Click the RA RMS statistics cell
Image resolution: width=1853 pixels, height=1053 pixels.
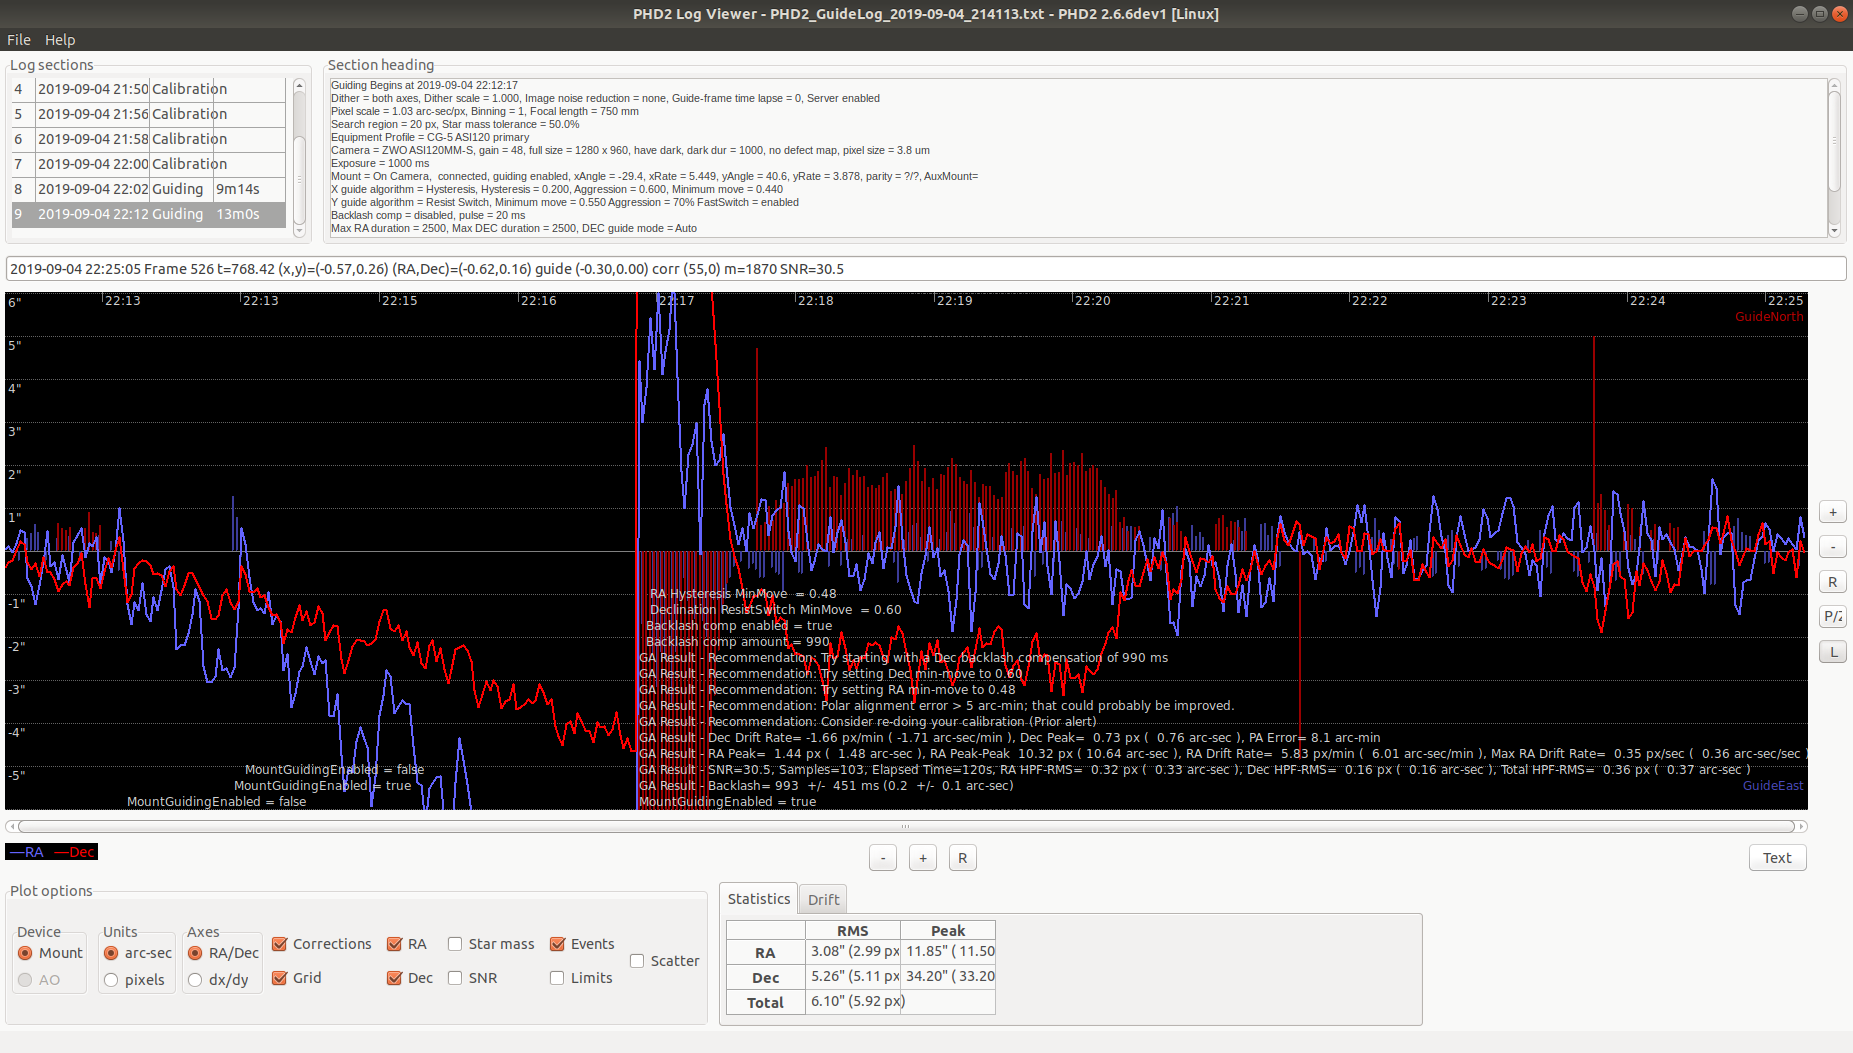(853, 952)
